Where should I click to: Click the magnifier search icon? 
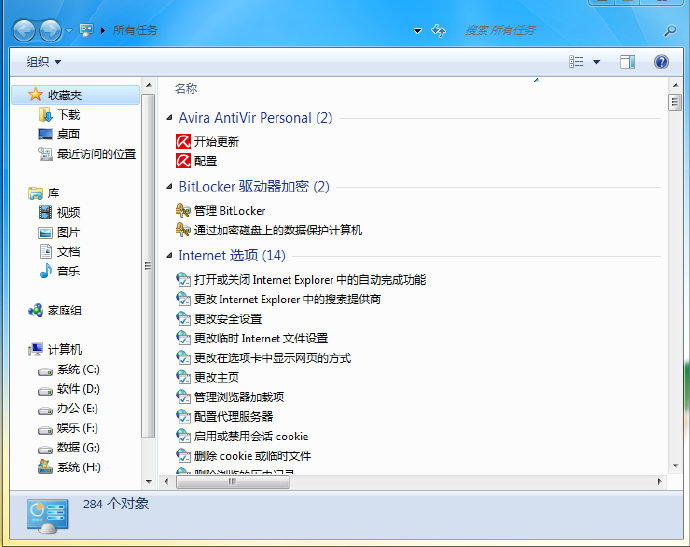click(670, 31)
